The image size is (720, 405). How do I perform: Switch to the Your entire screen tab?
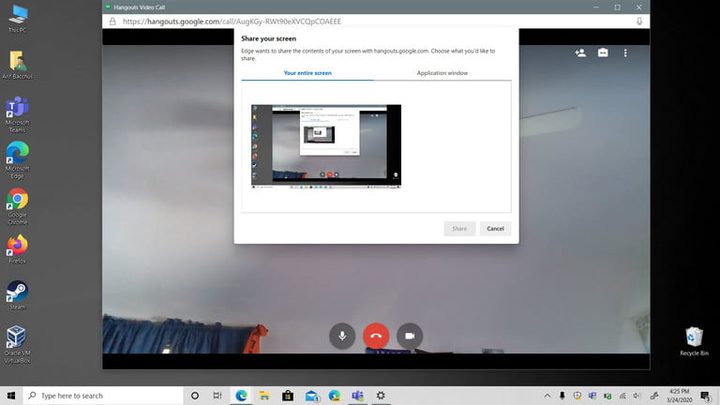[x=307, y=73]
